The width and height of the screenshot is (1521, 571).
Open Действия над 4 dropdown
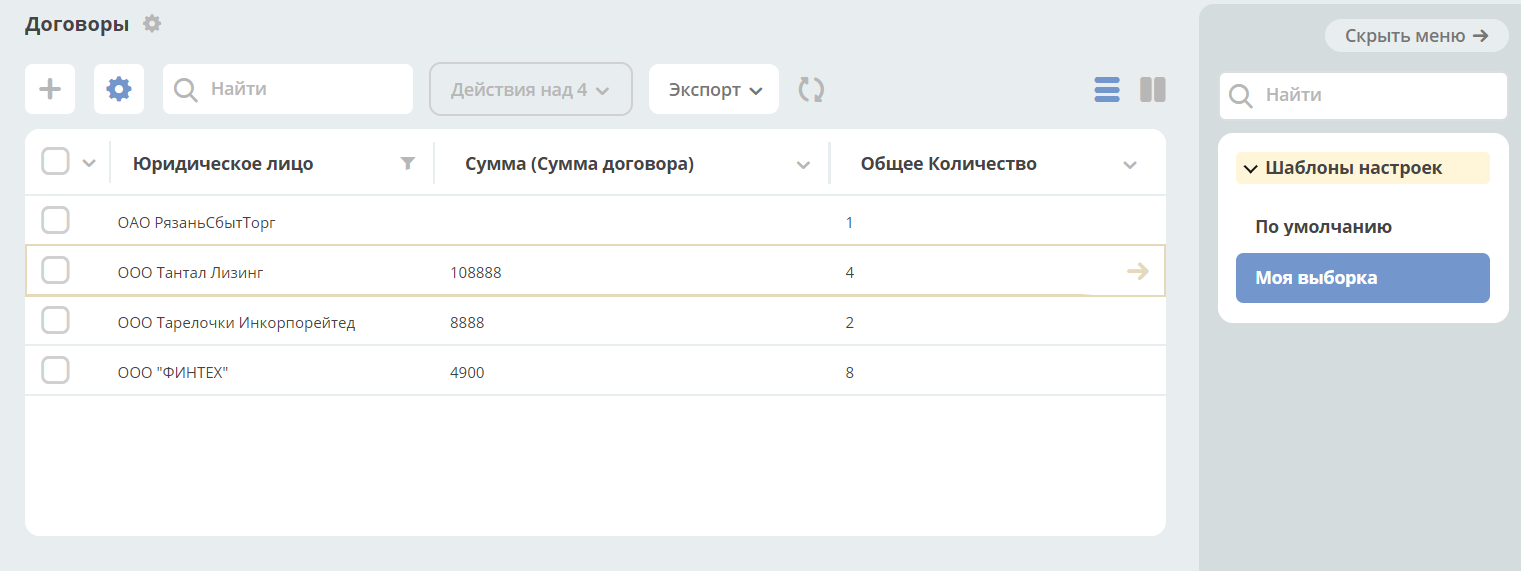tap(531, 89)
